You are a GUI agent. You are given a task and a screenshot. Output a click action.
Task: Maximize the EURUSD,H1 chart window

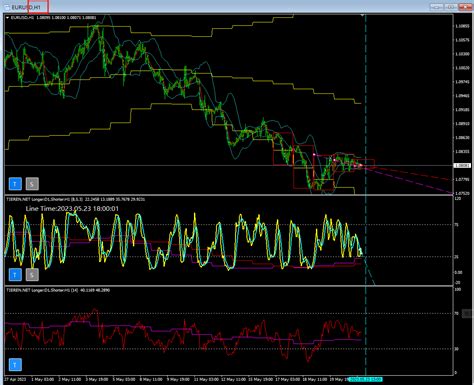[451, 7]
